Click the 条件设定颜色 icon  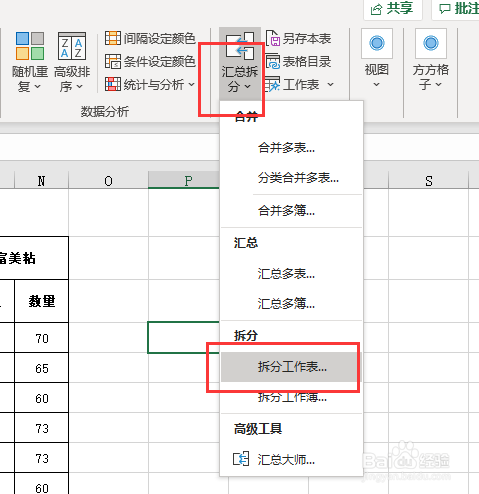tap(113, 61)
